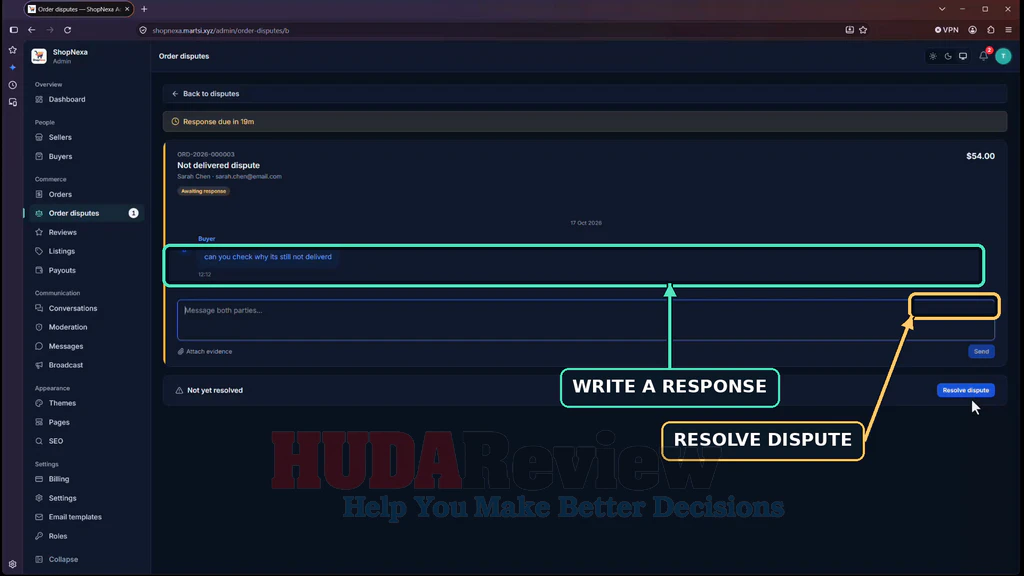Open Buyers section
Image resolution: width=1024 pixels, height=576 pixels.
click(60, 156)
